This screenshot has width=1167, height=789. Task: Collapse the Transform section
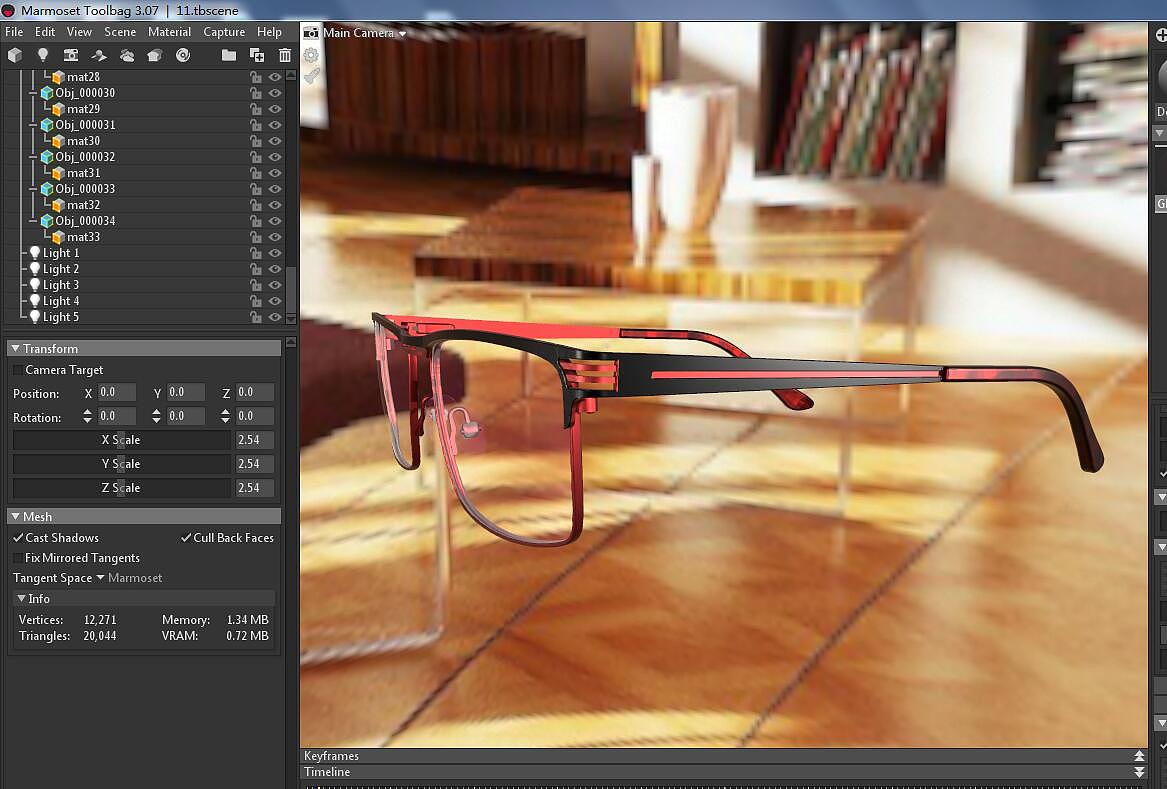[16, 348]
